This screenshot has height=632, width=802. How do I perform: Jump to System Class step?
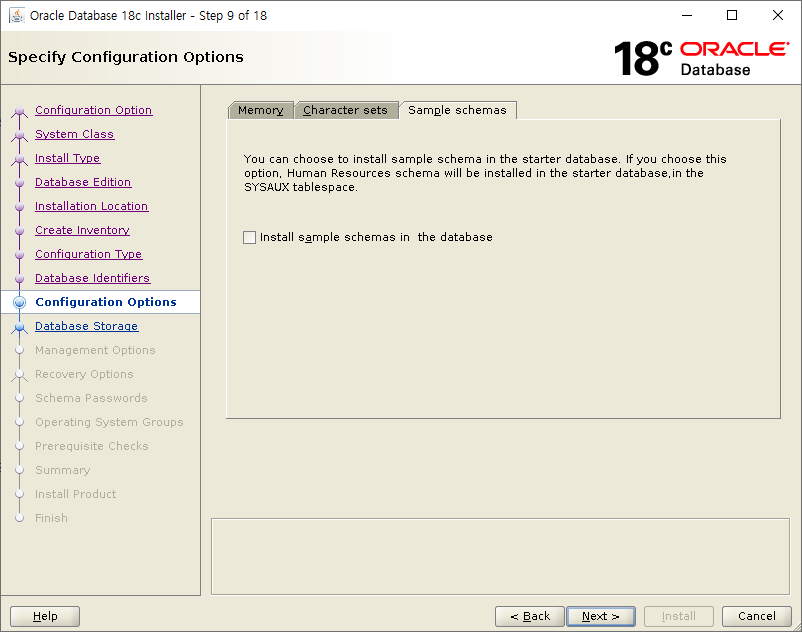pyautogui.click(x=75, y=134)
